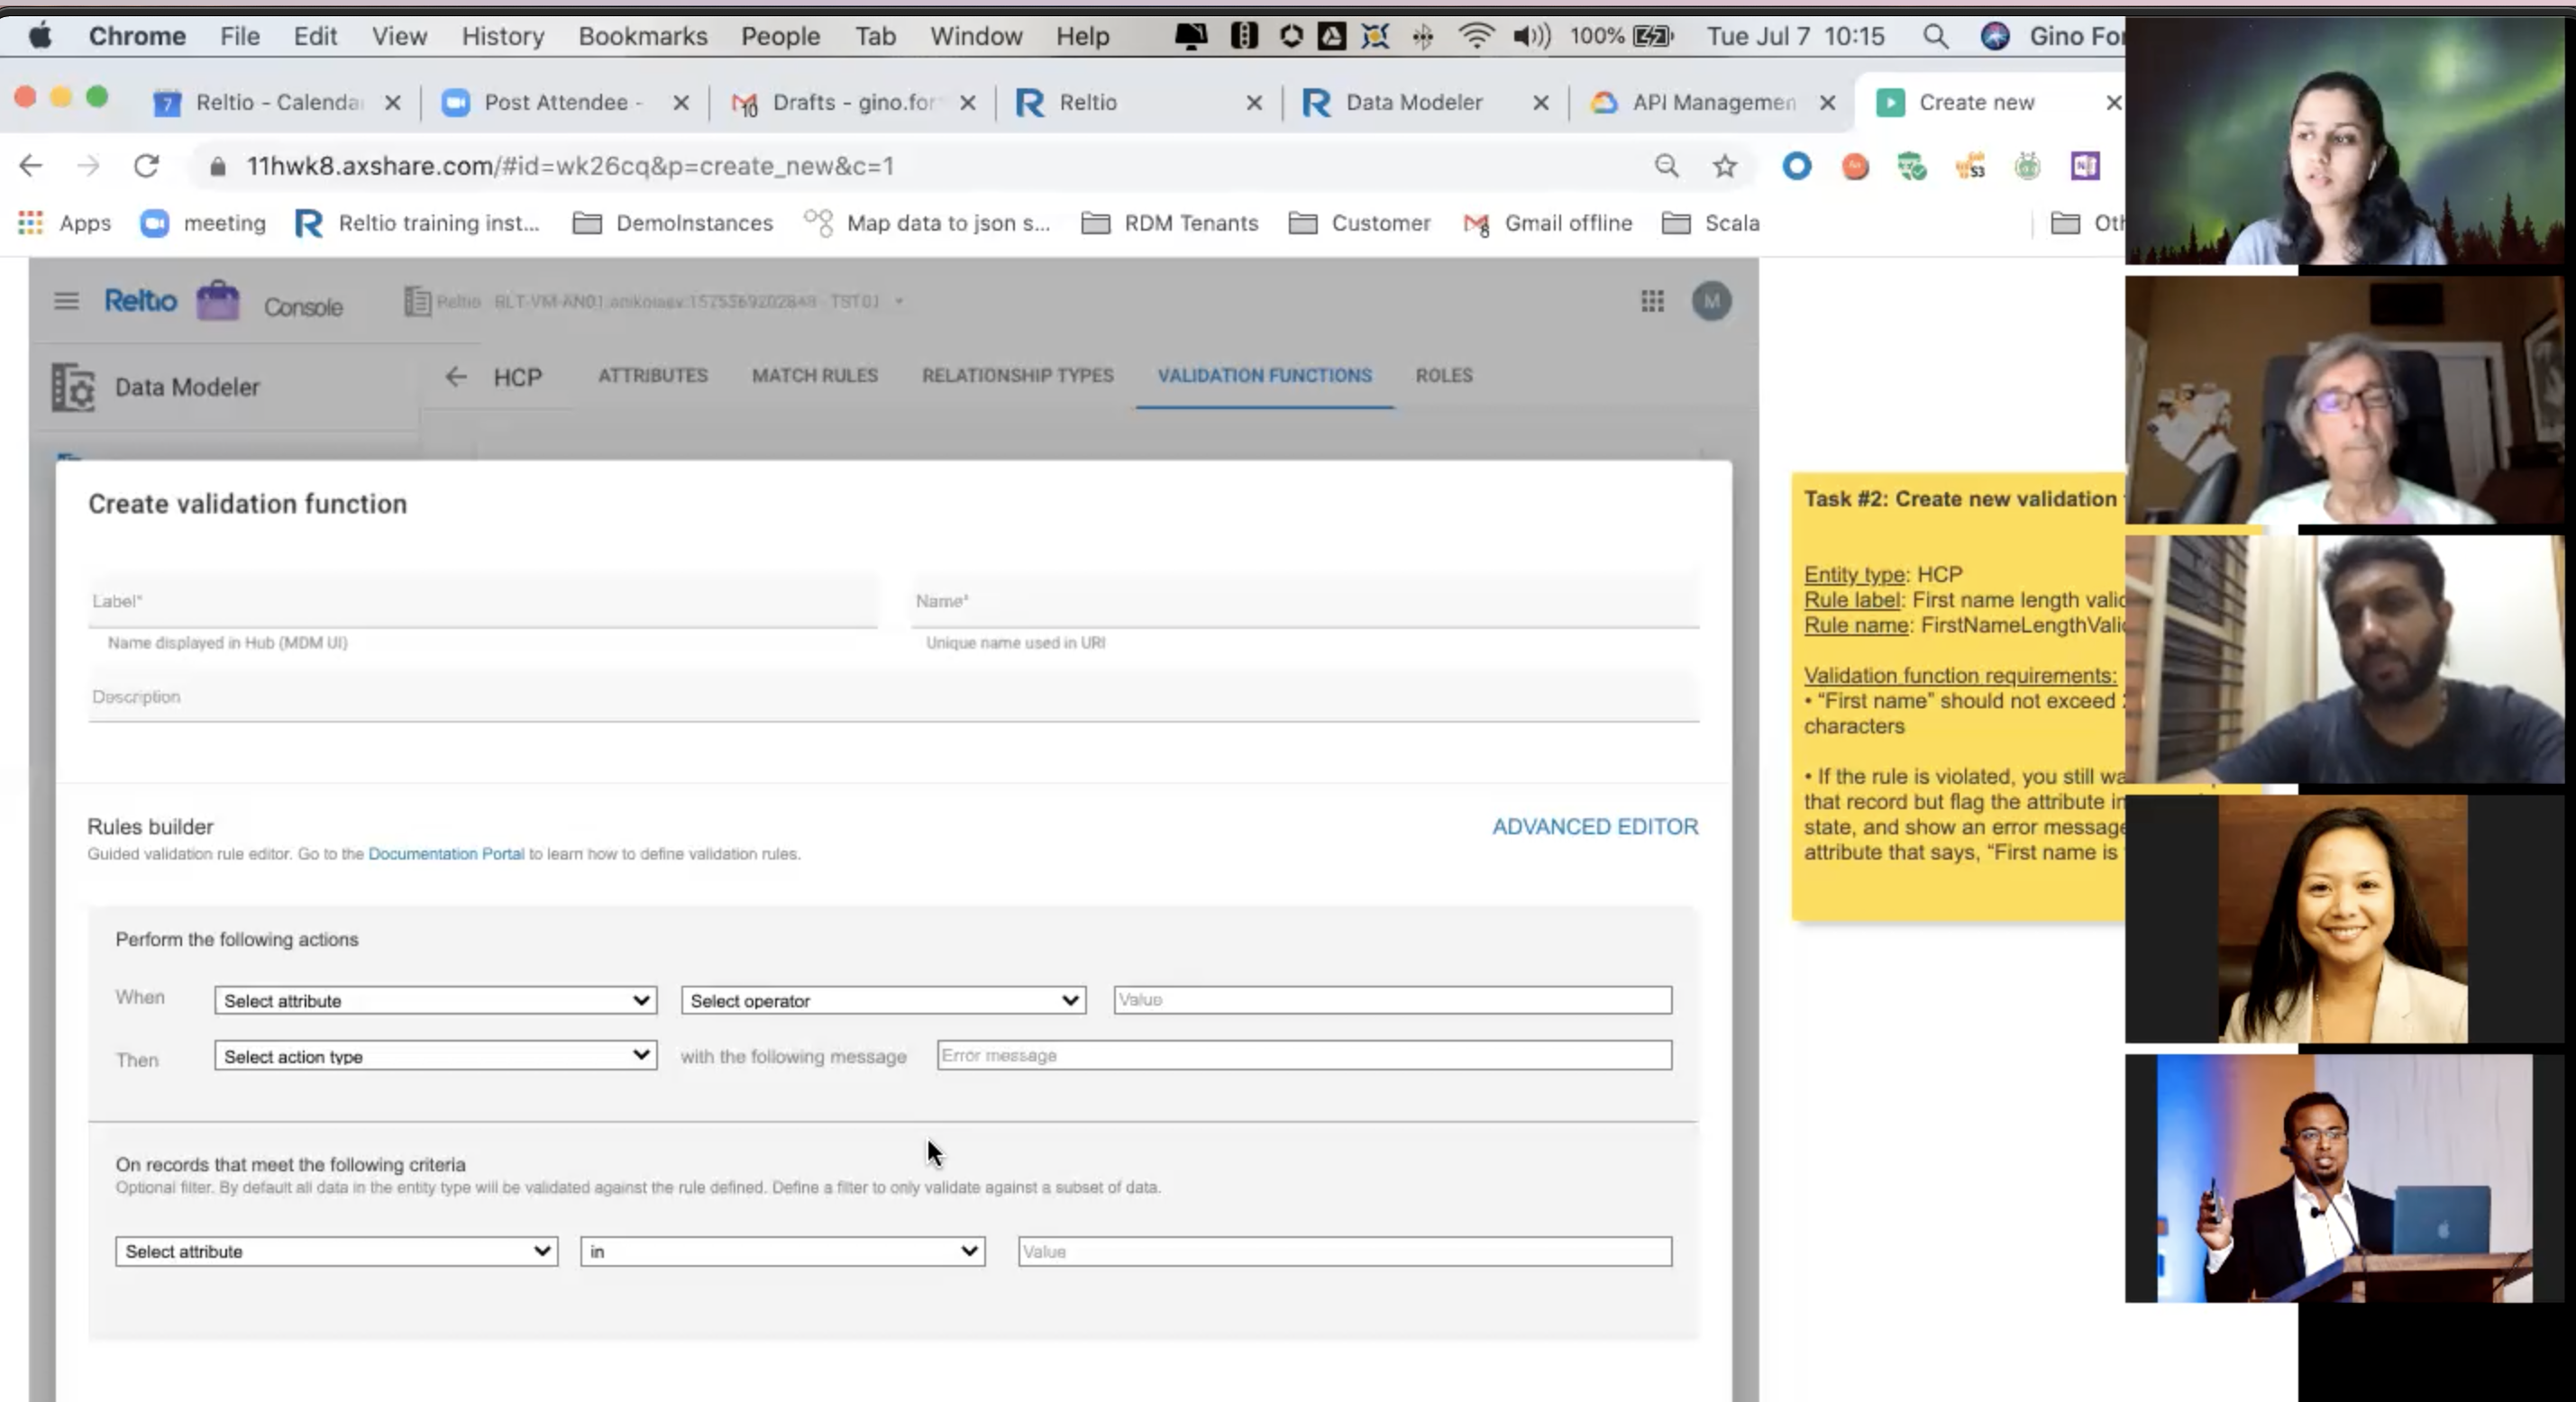
Task: Switch to the MATCH RULES tab
Action: pos(814,376)
